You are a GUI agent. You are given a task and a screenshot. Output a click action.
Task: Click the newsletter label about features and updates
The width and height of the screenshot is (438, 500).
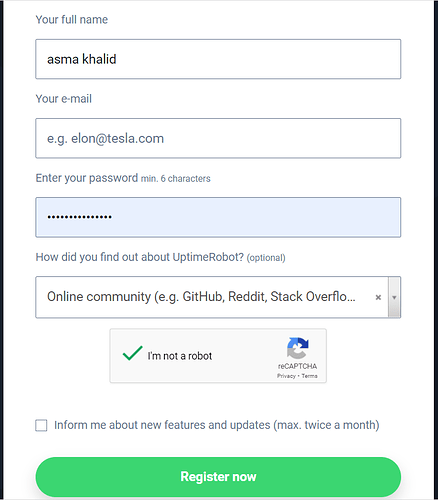point(217,425)
